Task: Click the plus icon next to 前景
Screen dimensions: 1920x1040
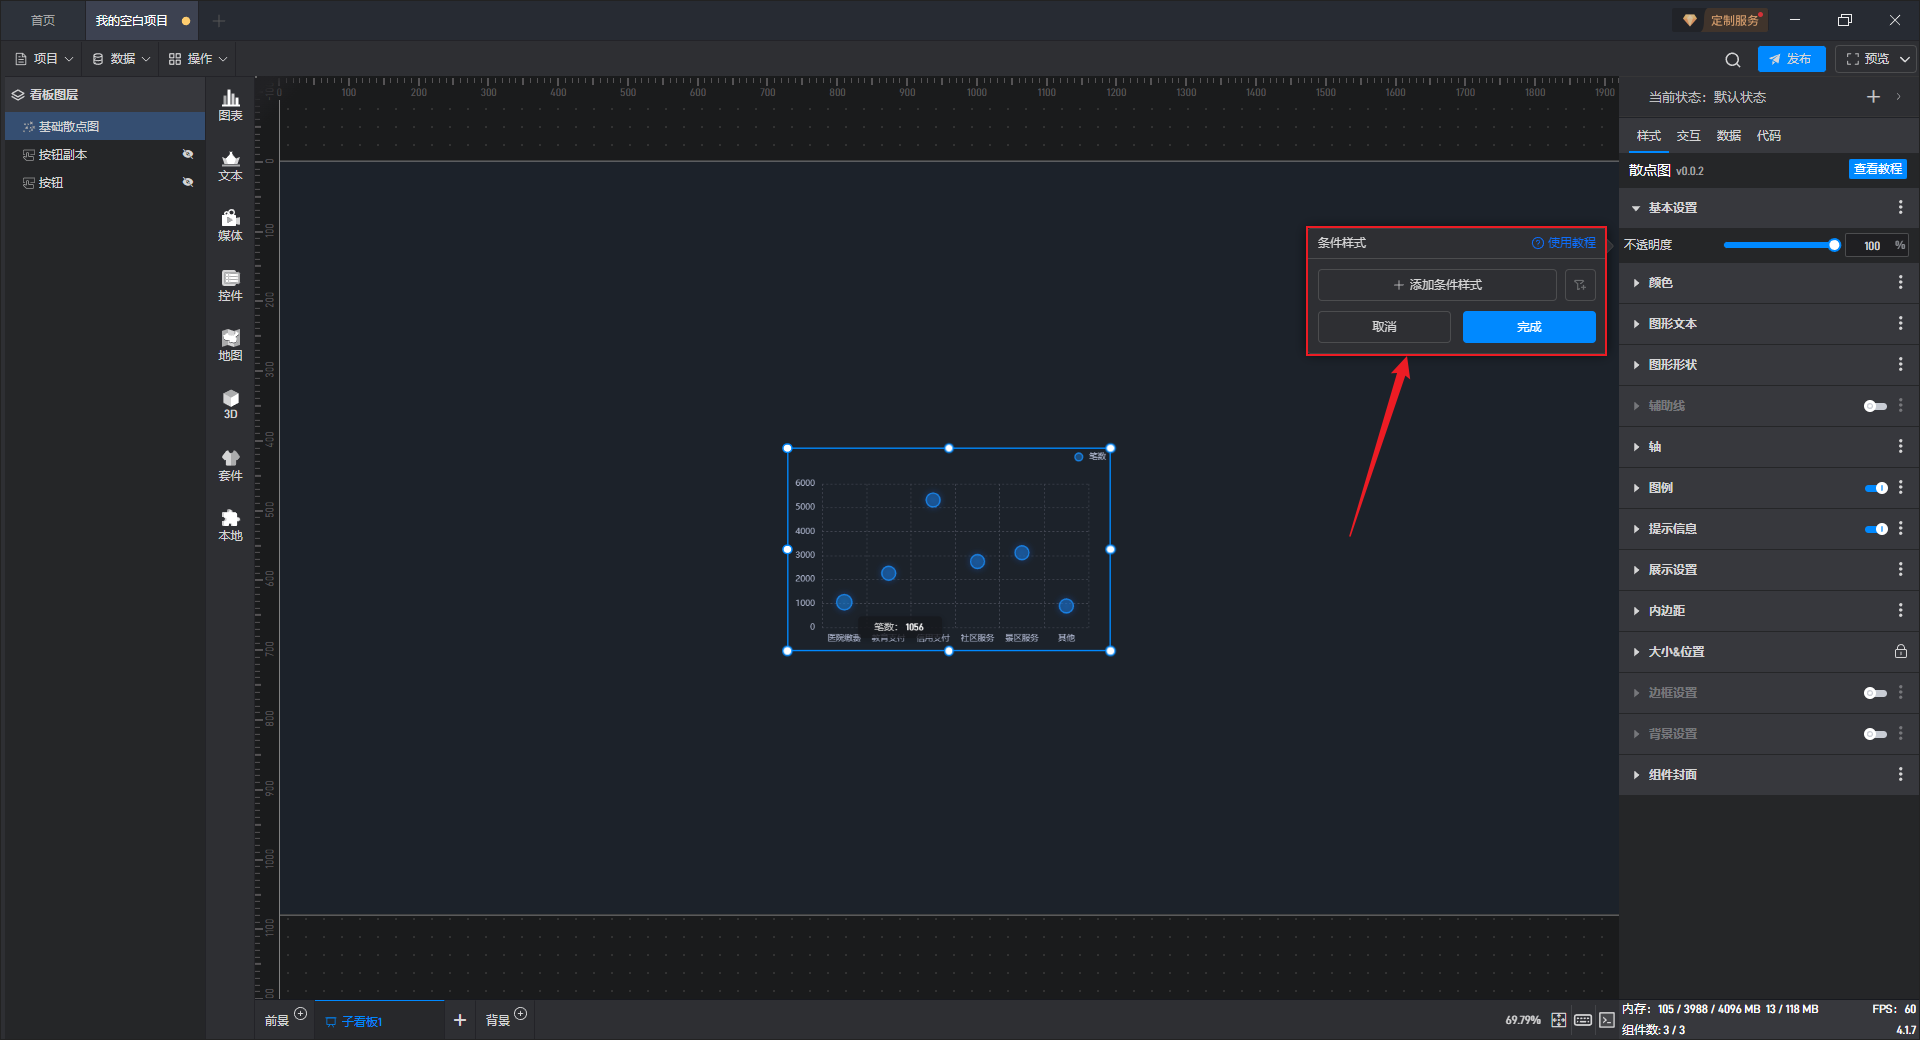Action: point(300,1014)
